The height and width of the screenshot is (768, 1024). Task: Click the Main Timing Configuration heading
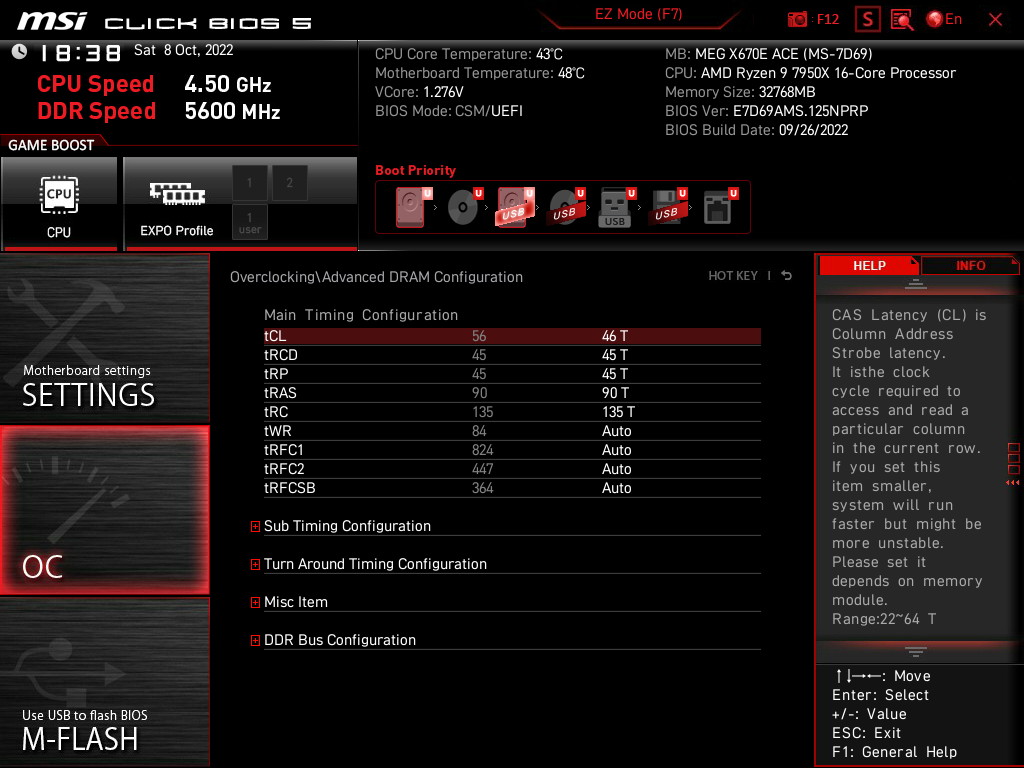pos(360,315)
